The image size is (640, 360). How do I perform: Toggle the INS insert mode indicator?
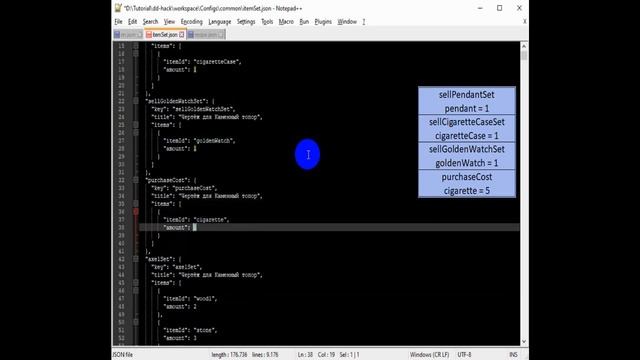tap(513, 355)
